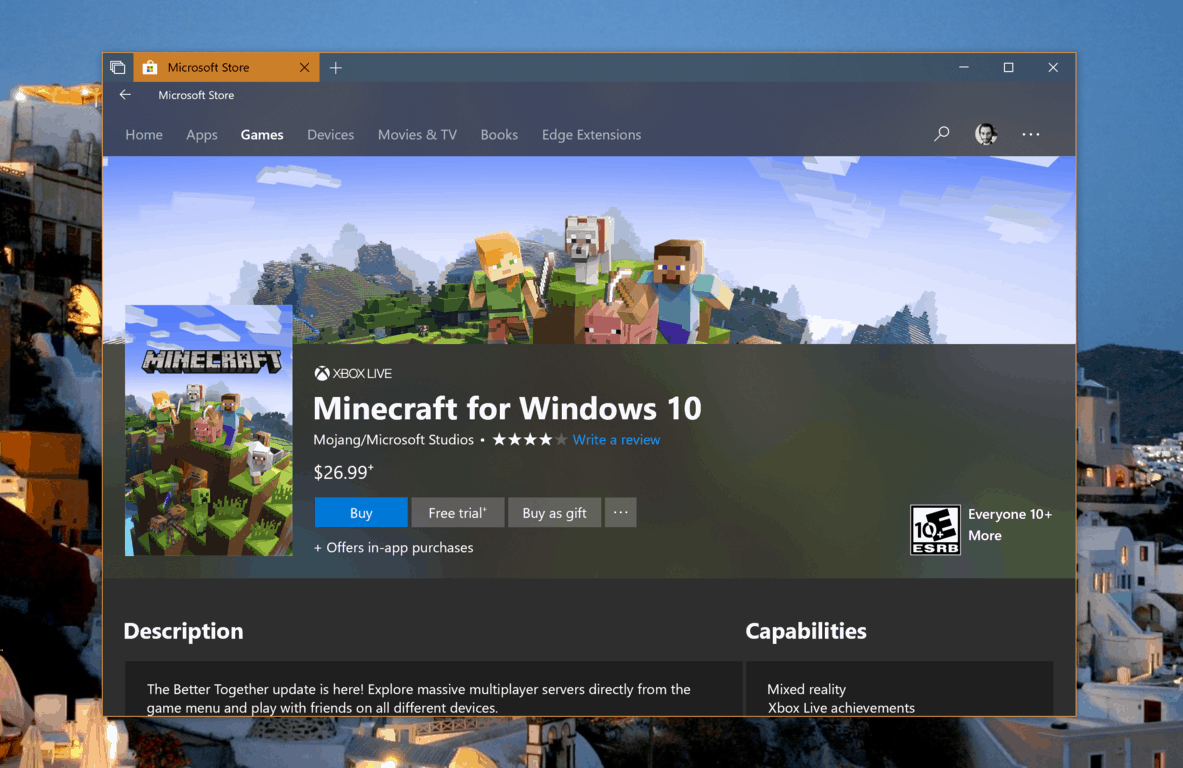Open the Store's three-dot More menu
Screen dimensions: 1183x768
(x=1031, y=134)
